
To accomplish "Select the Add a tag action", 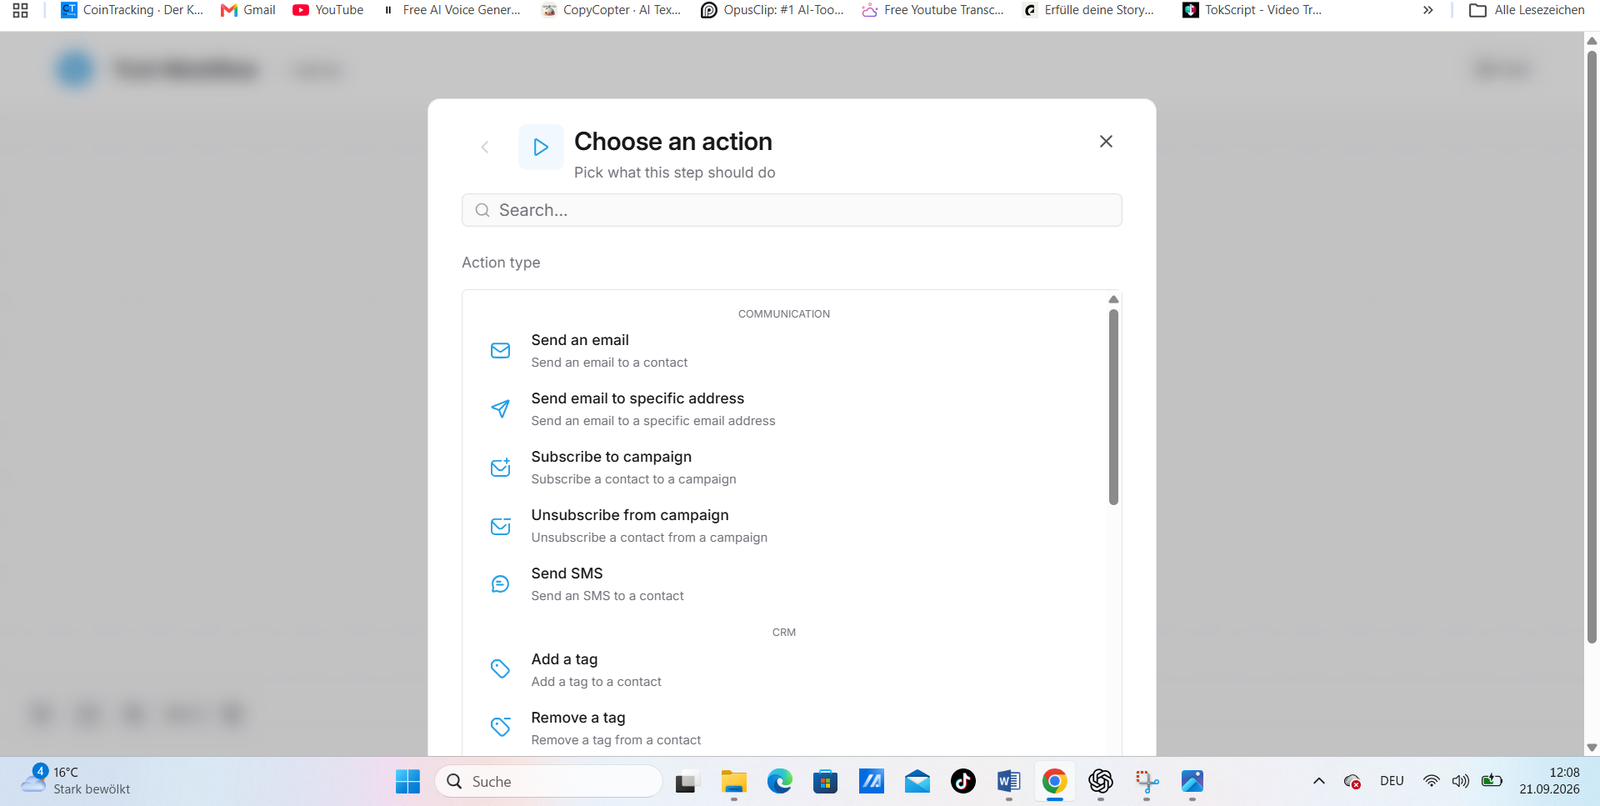I will pyautogui.click(x=785, y=670).
